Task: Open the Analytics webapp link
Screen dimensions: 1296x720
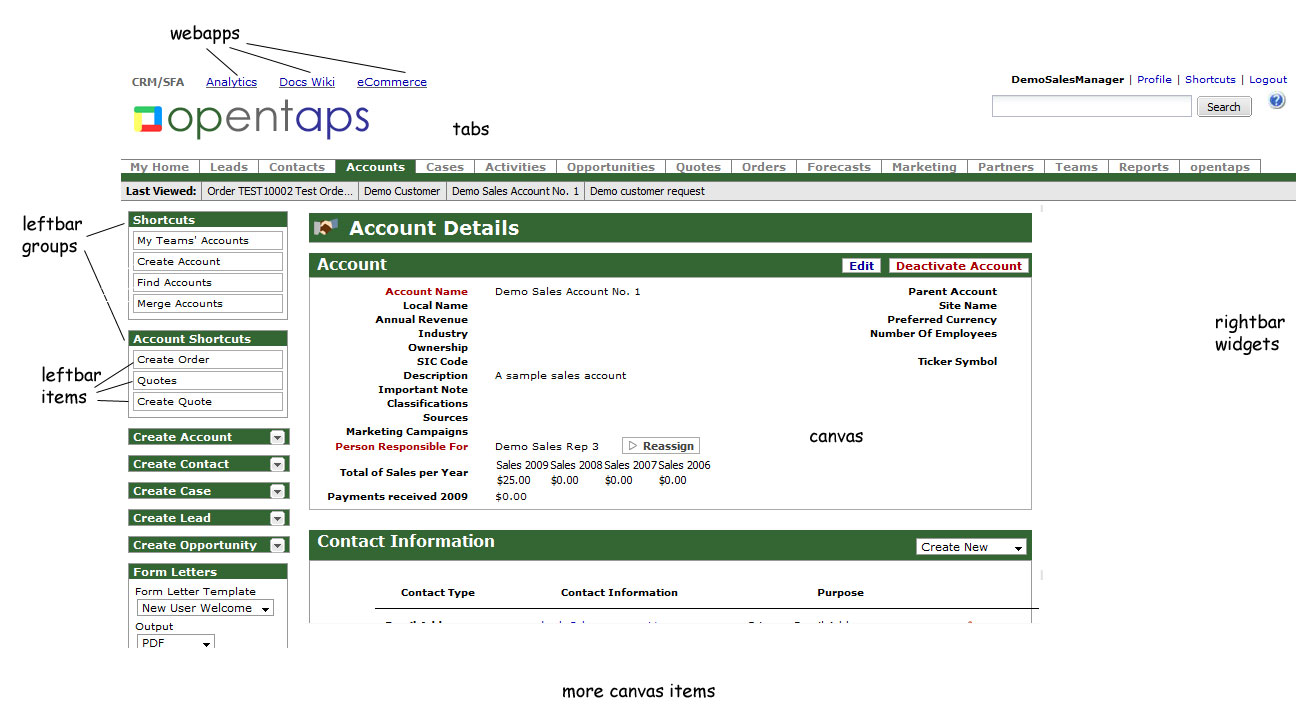Action: tap(231, 82)
